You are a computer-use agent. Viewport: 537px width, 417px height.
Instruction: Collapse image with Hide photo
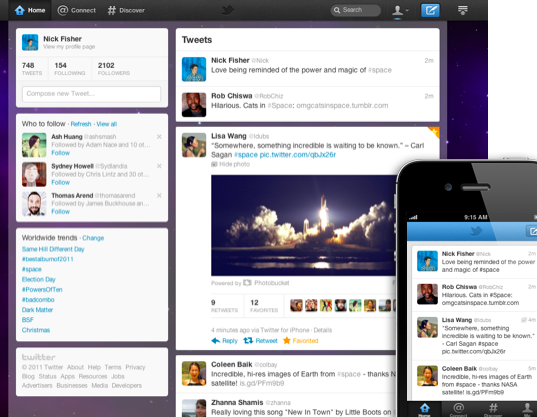click(230, 164)
